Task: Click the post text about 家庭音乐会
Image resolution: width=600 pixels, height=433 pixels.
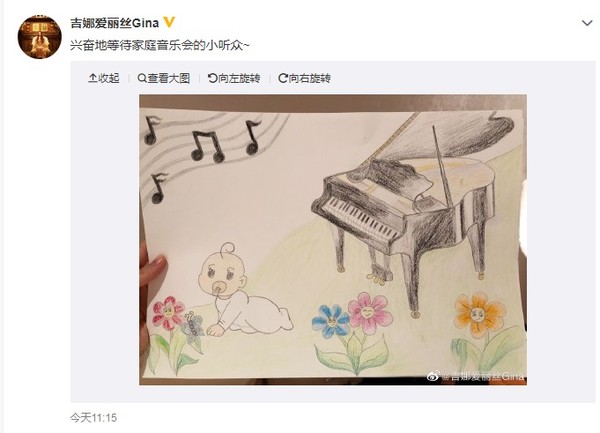Action: [160, 46]
